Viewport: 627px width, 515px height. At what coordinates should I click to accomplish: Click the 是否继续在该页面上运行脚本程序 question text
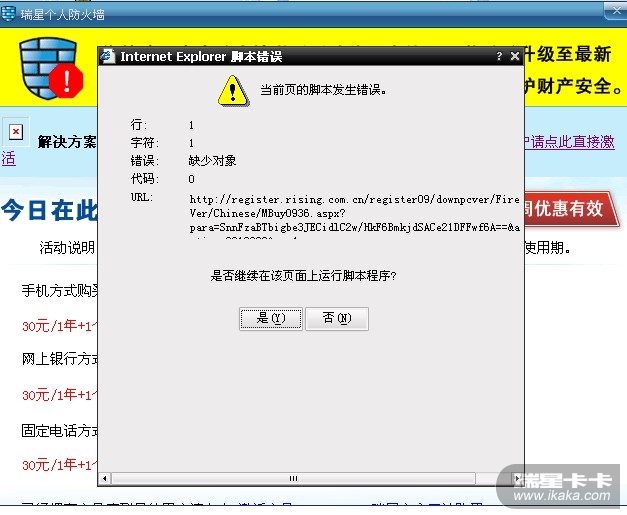coord(303,276)
